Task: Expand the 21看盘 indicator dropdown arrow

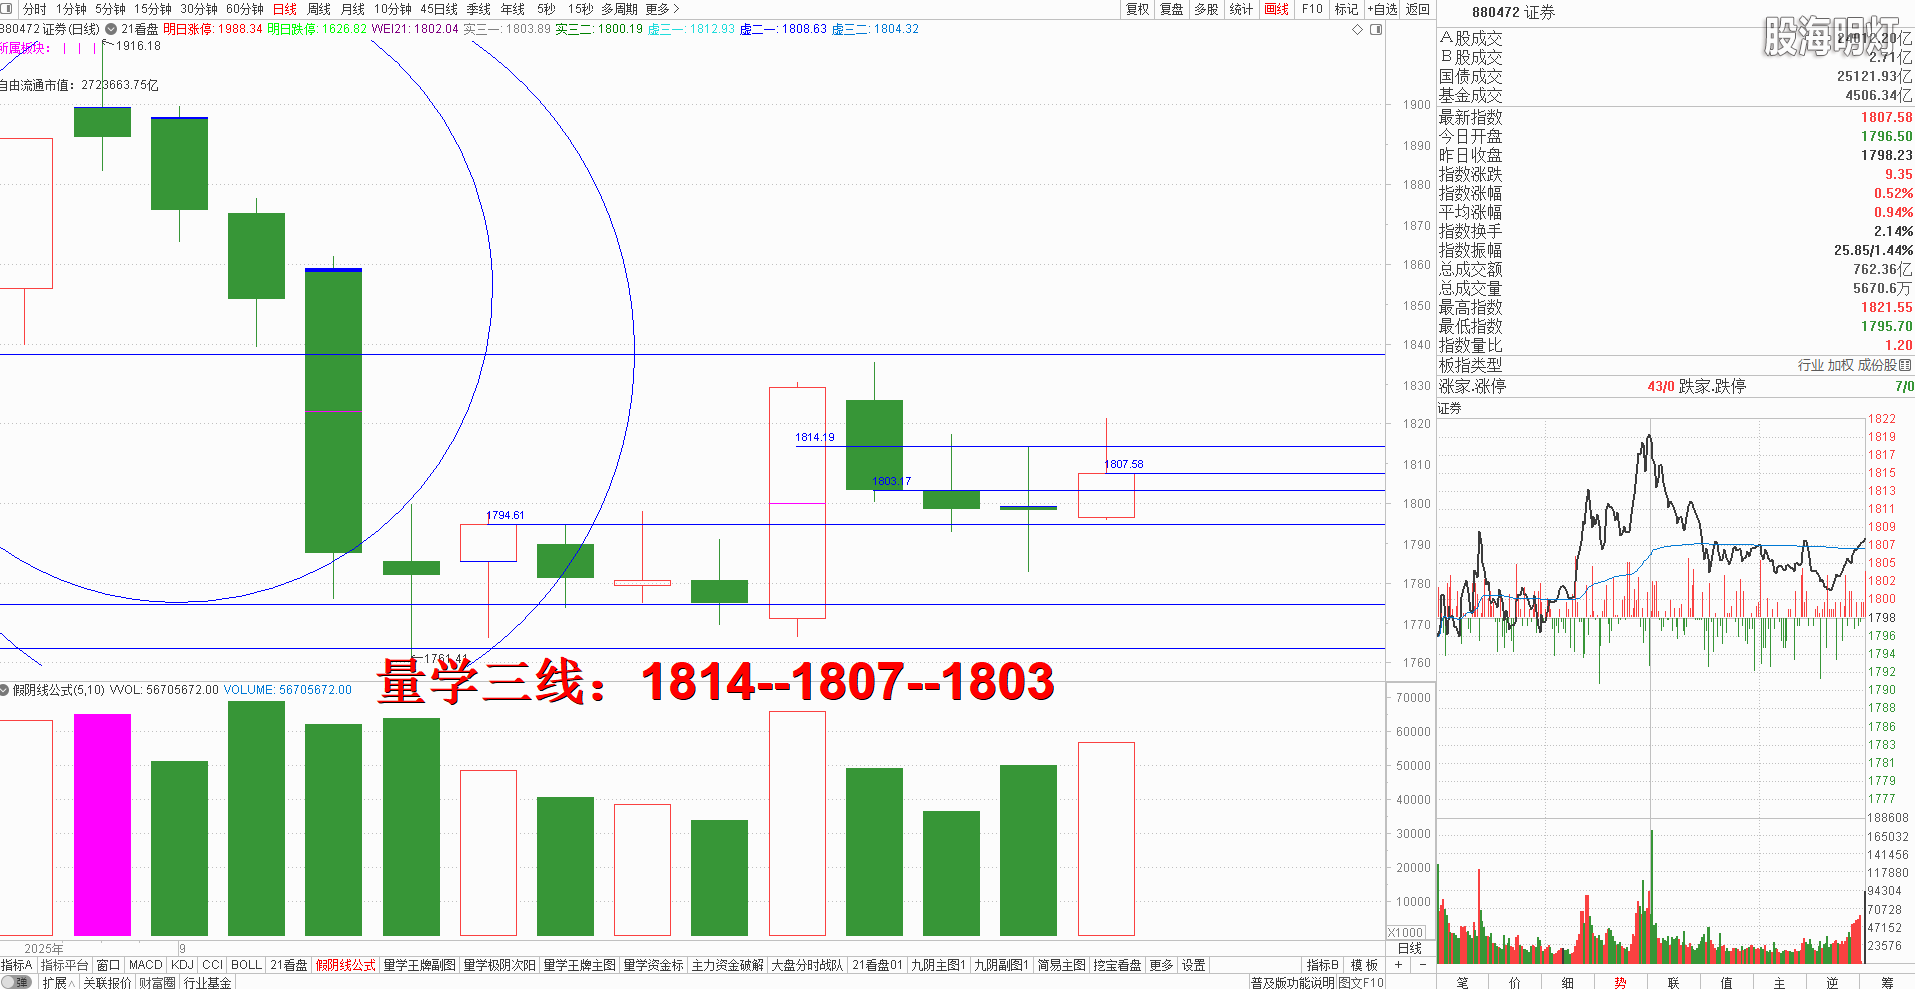Action: (111, 29)
